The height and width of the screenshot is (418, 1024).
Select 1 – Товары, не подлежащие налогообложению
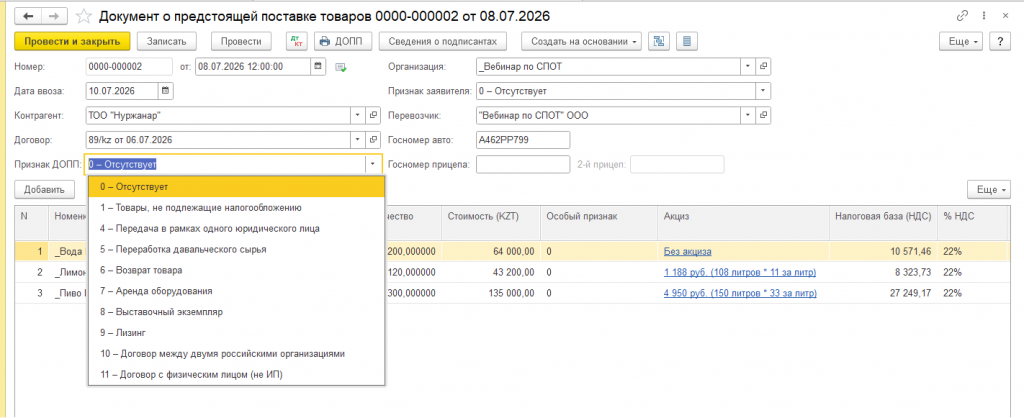point(236,208)
